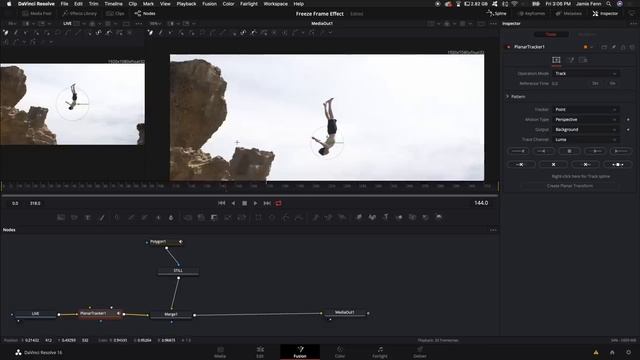The height and width of the screenshot is (360, 640).
Task: Click the current frame field showing 144.0
Action: click(481, 203)
